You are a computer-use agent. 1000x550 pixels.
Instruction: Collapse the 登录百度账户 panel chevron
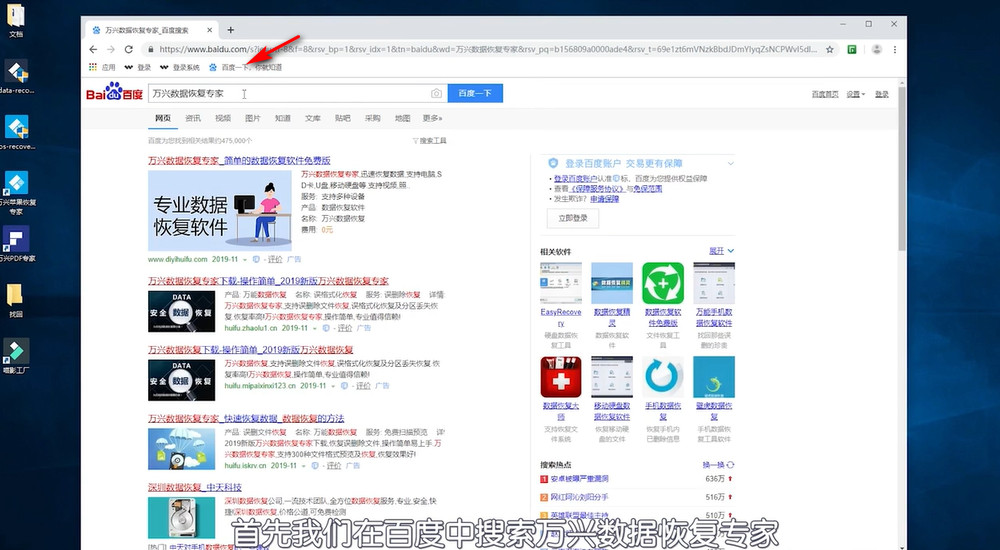click(731, 163)
